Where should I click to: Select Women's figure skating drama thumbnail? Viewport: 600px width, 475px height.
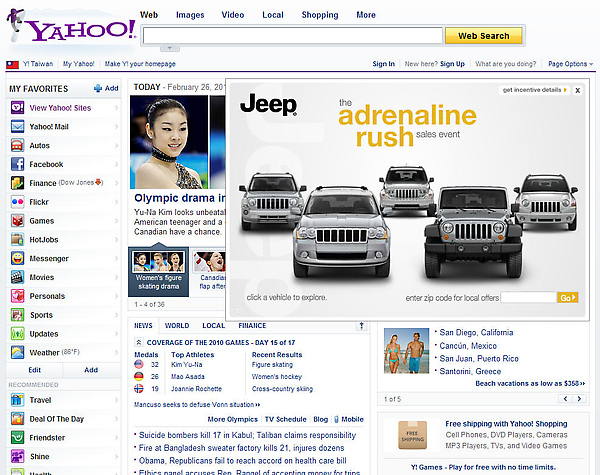pyautogui.click(x=158, y=272)
